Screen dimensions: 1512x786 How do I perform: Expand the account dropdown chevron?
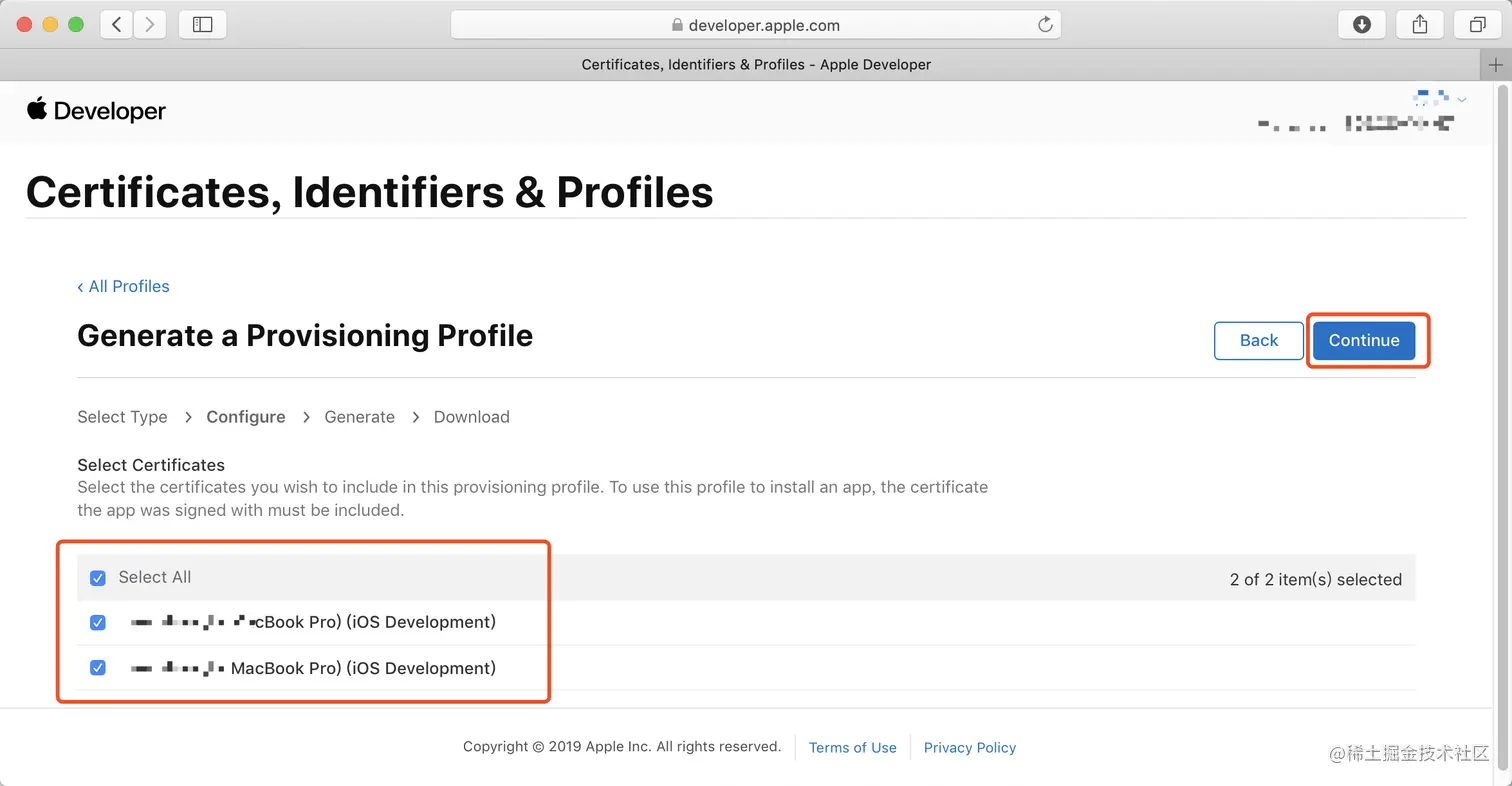coord(1462,99)
